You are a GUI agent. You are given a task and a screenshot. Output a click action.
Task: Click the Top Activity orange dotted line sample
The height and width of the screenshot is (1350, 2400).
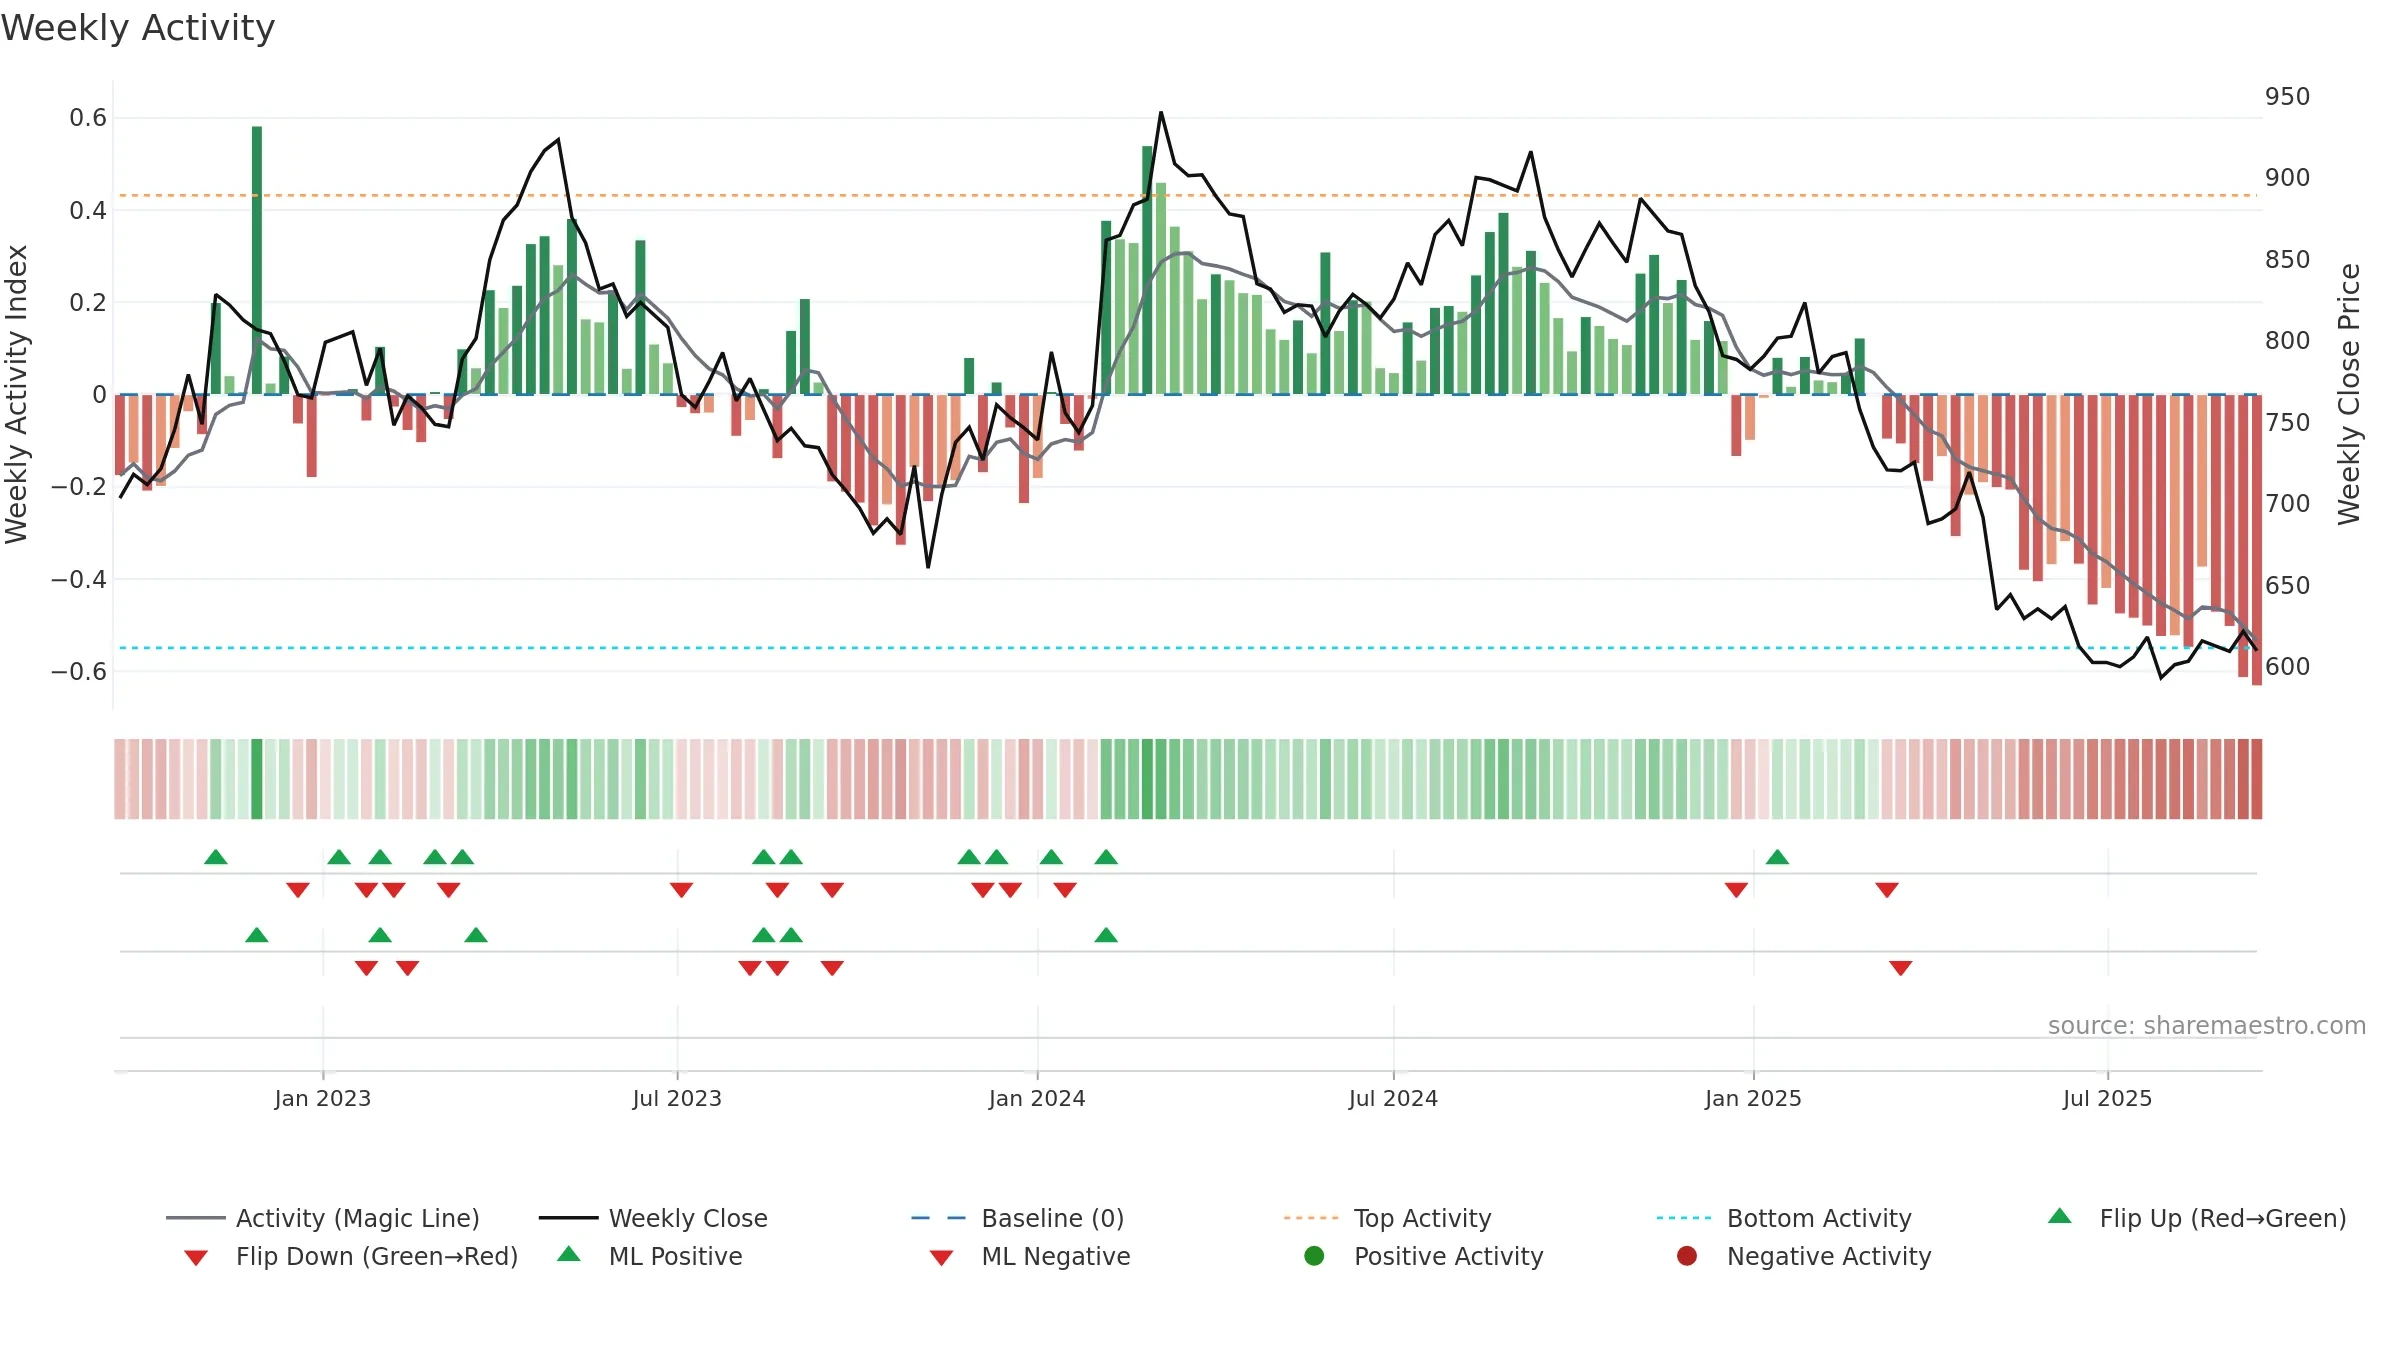pos(1311,1218)
